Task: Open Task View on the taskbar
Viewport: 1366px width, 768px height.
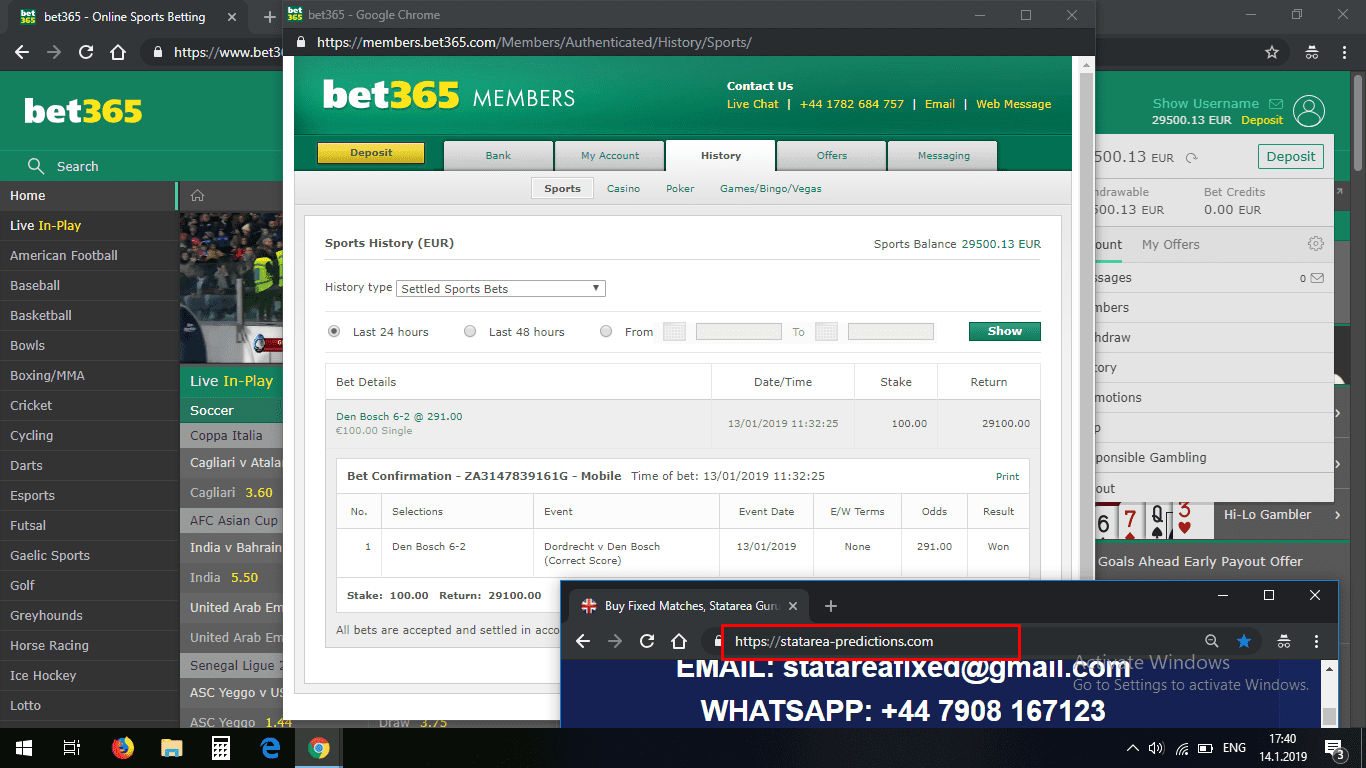Action: click(x=72, y=748)
